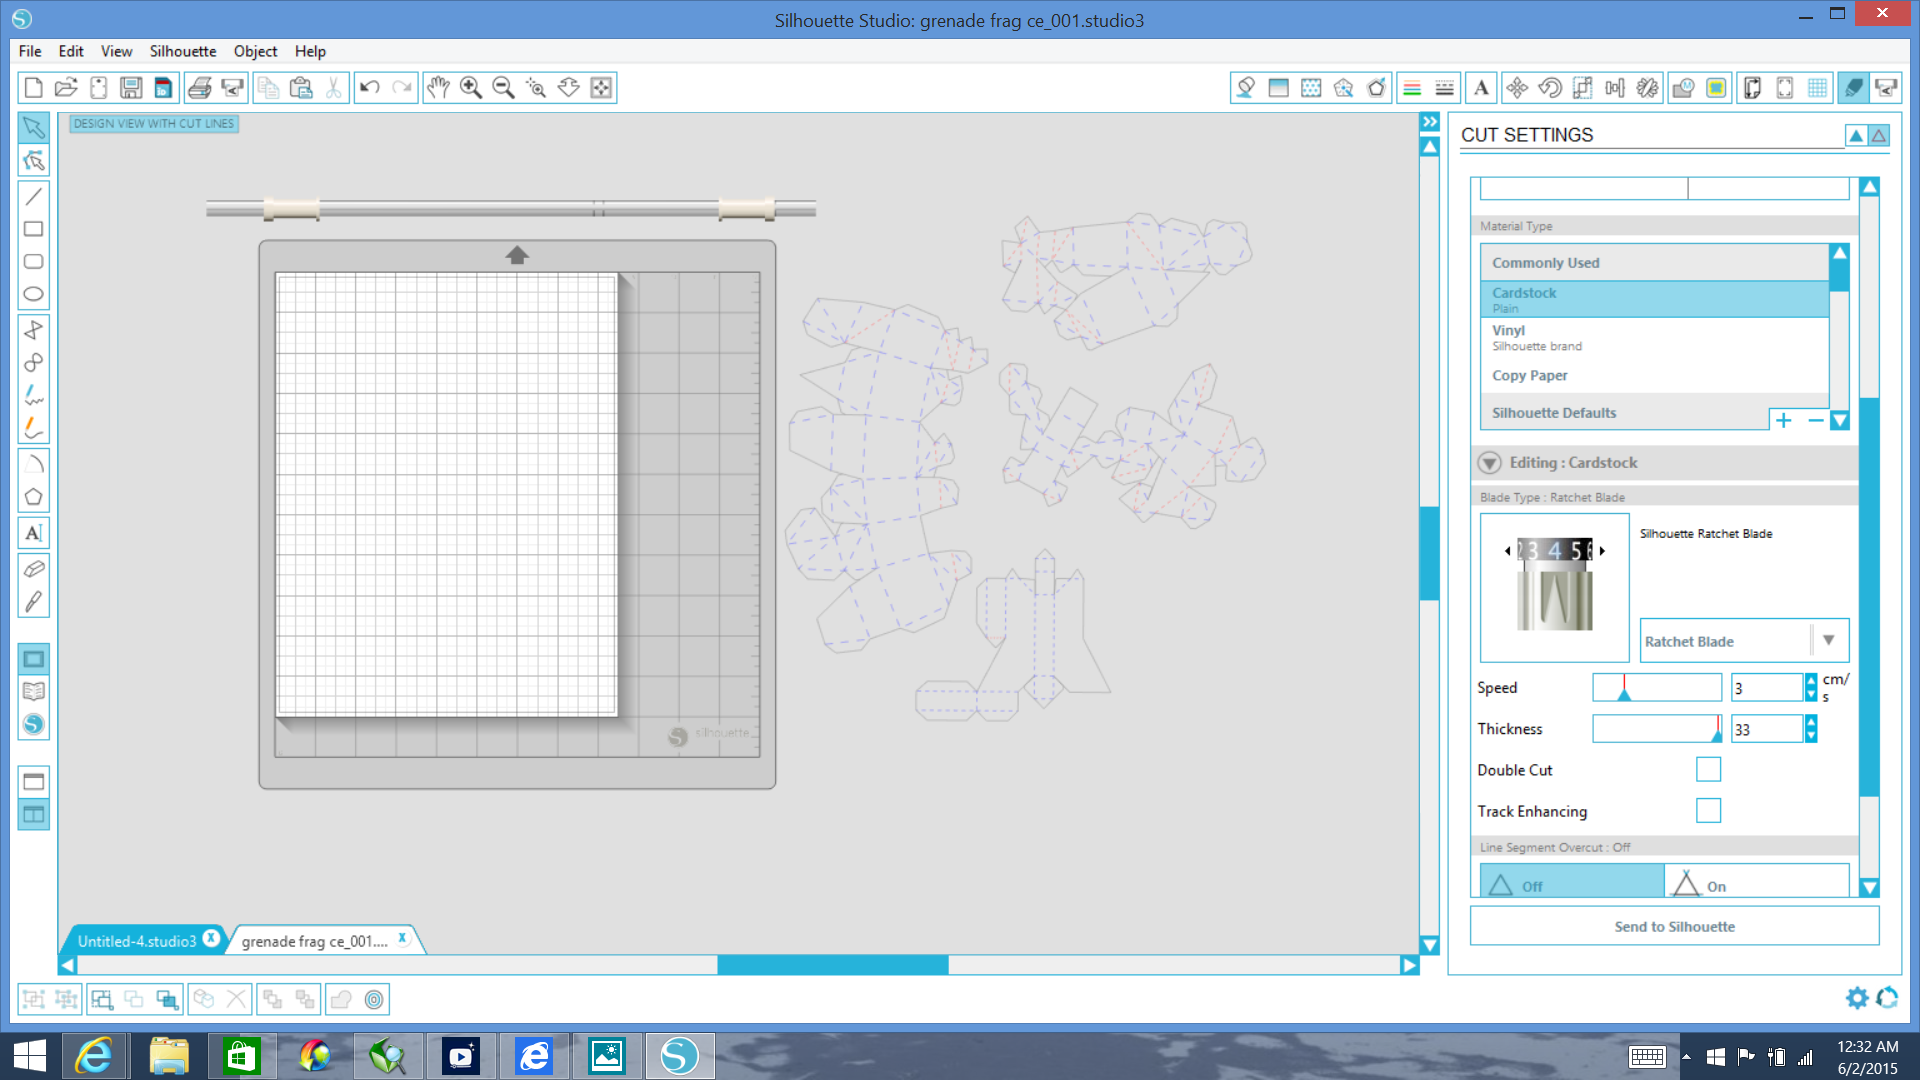Open the Object menu
The width and height of the screenshot is (1920, 1080).
coord(255,51)
